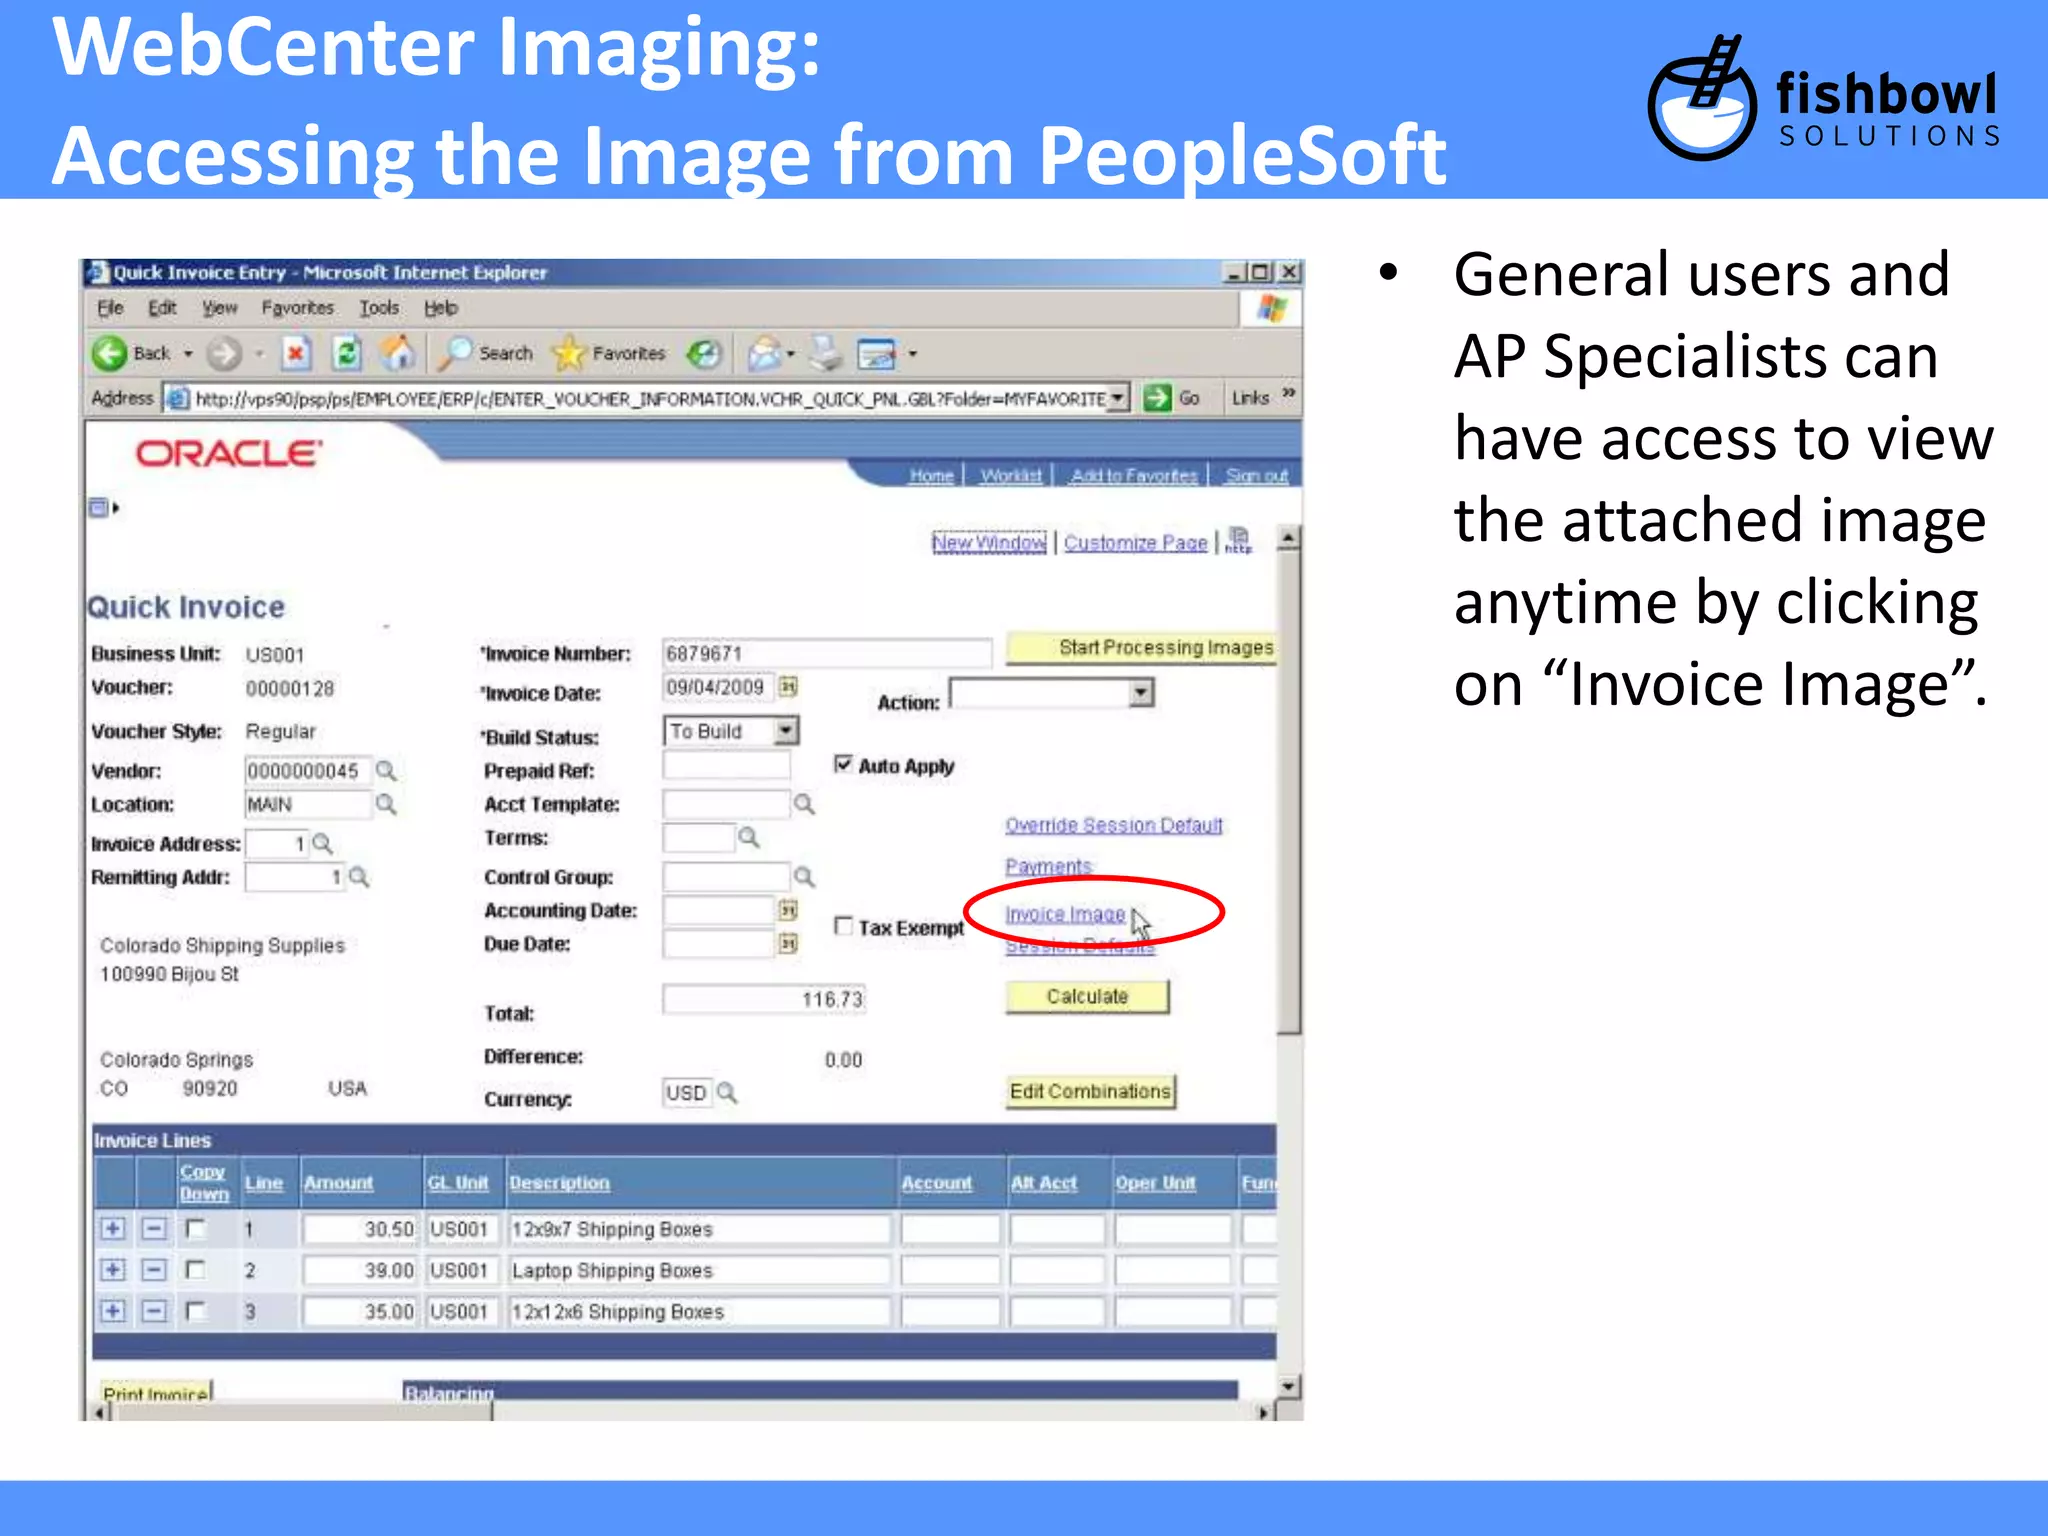Open the Favorites menu
2048x1536 pixels.
pos(298,308)
